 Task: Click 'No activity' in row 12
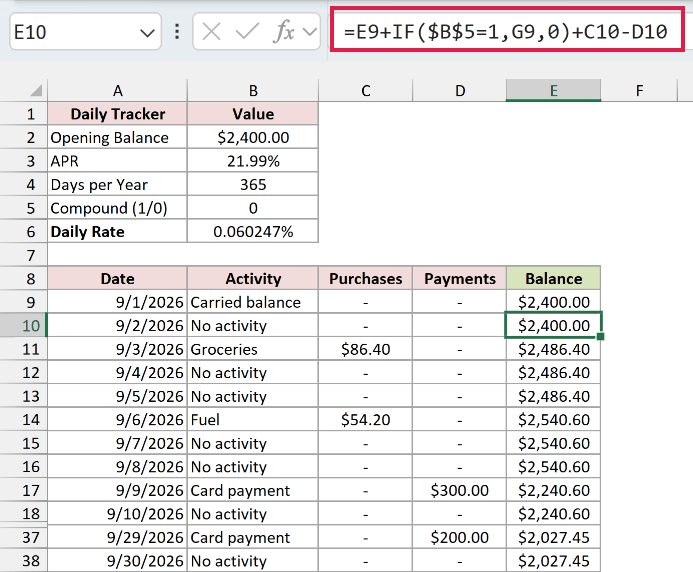[253, 373]
